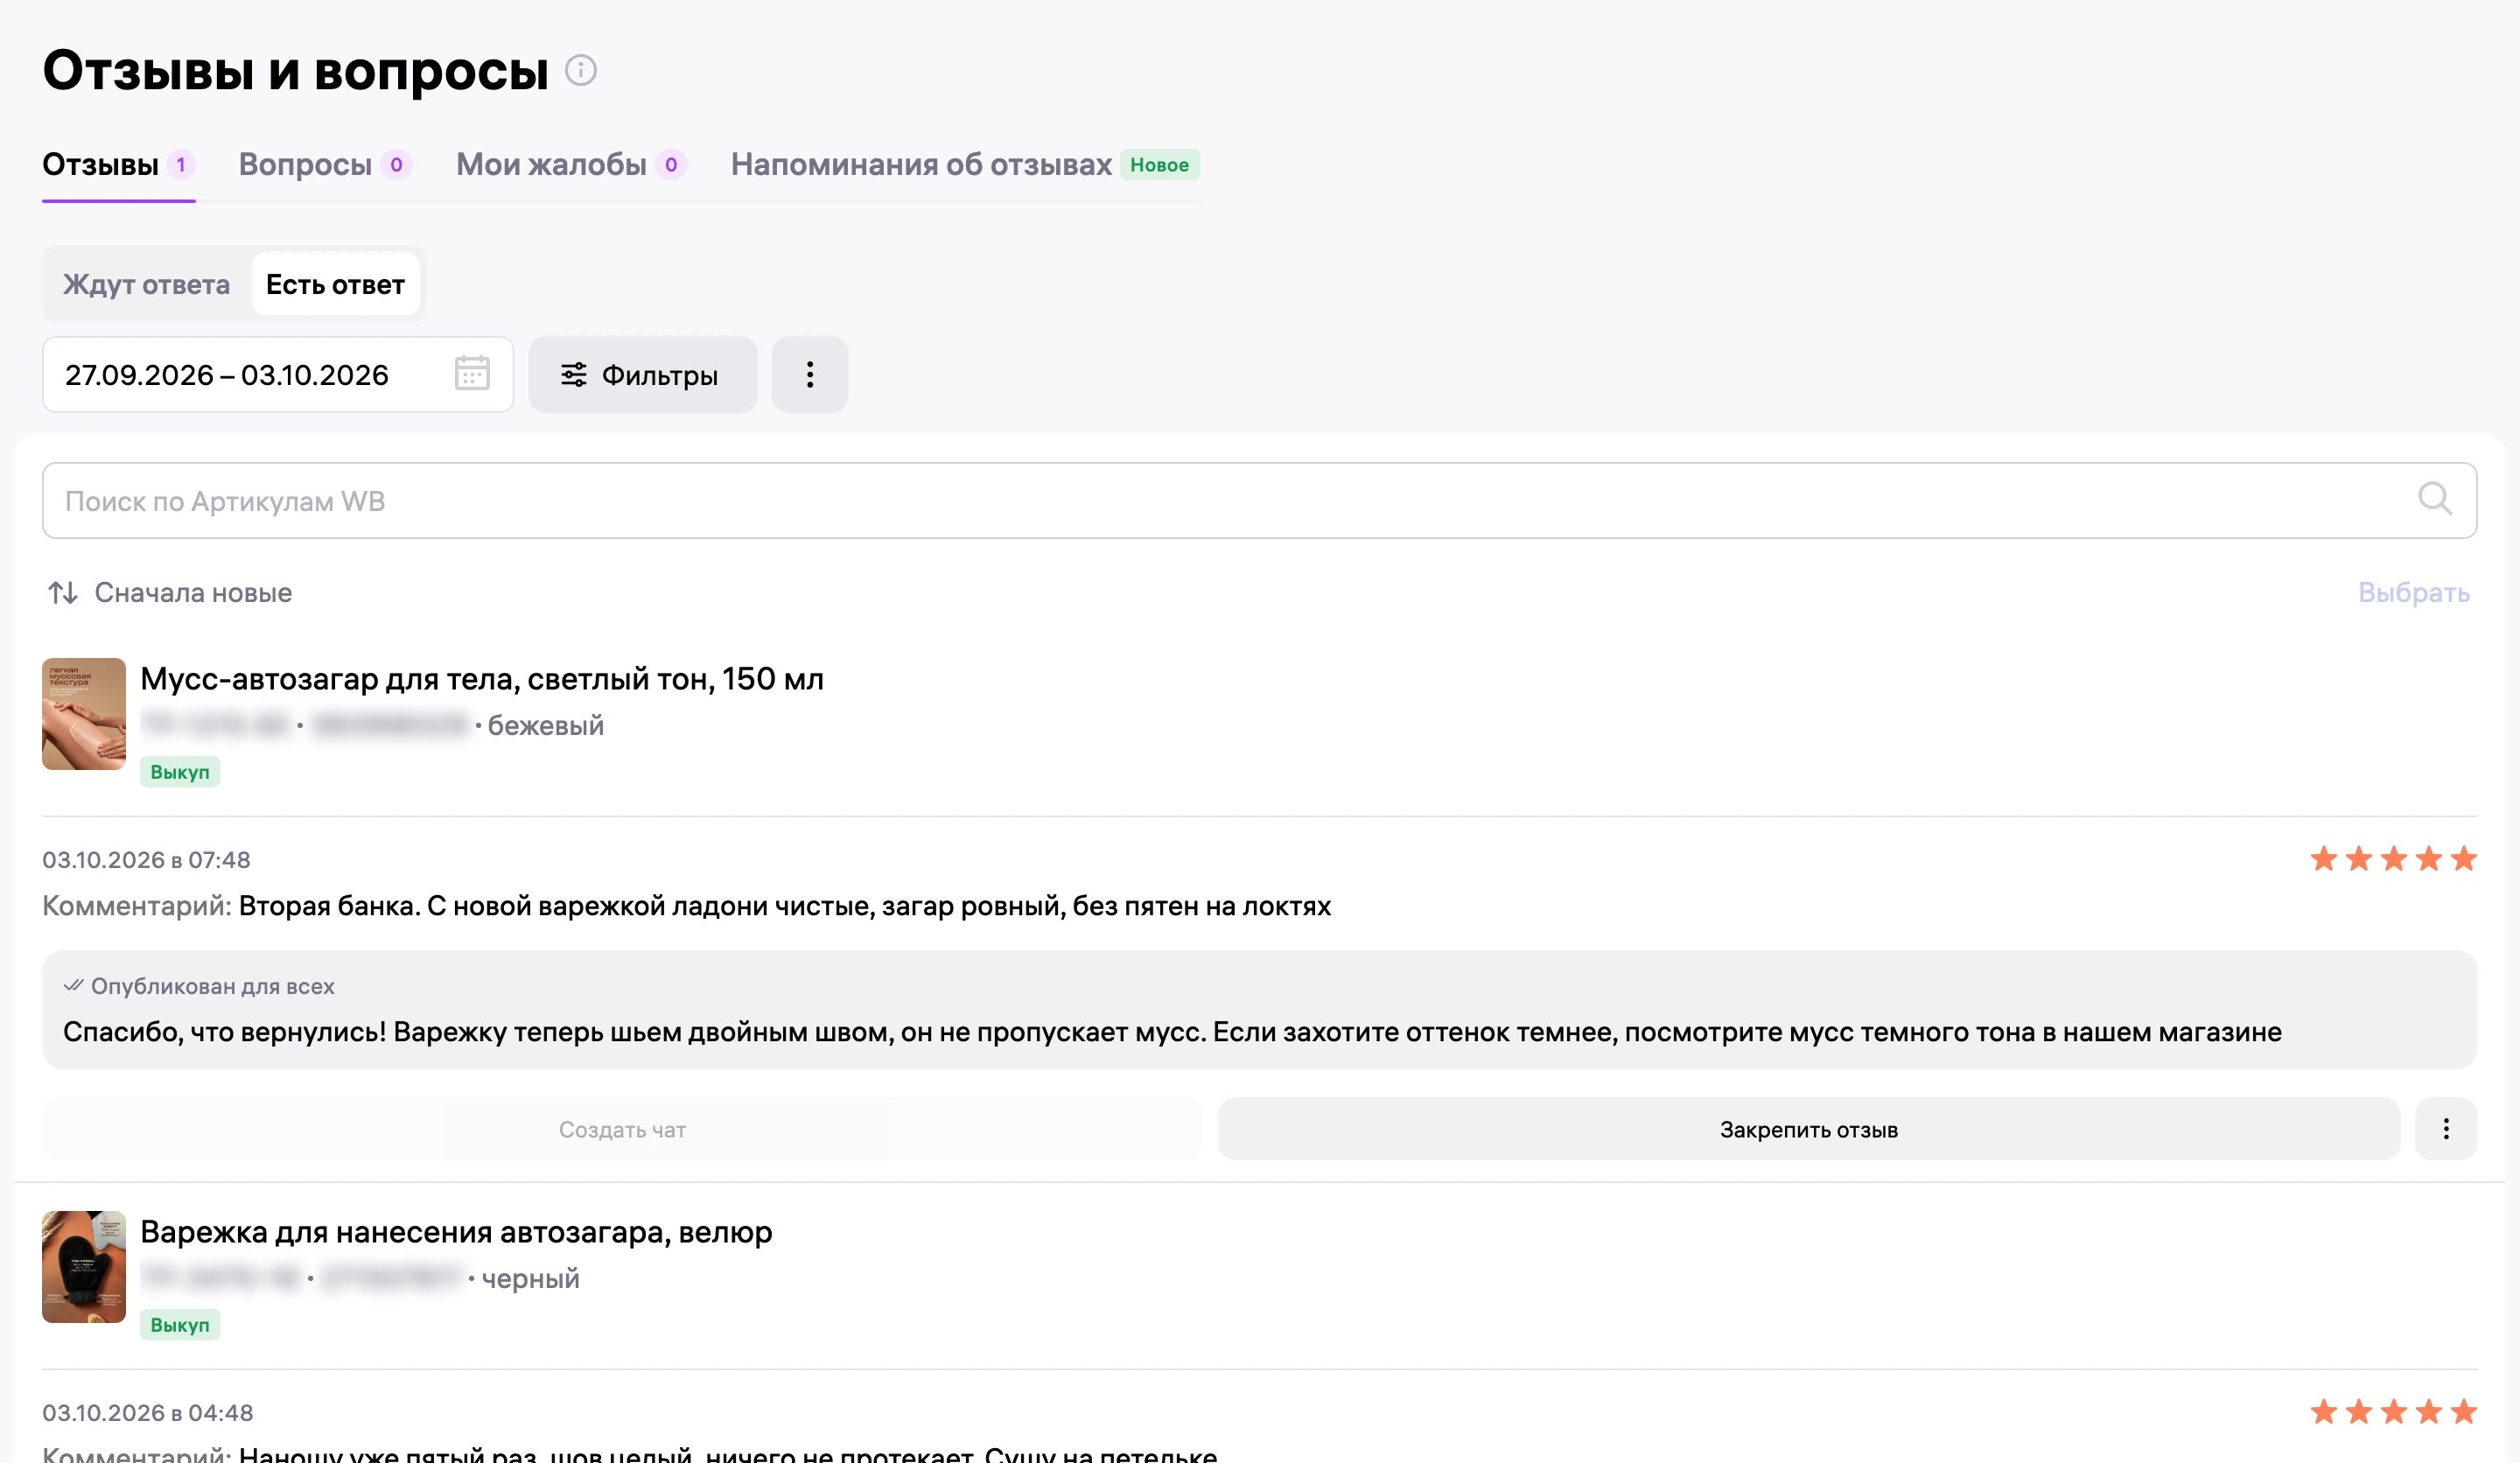The height and width of the screenshot is (1463, 2520).
Task: Open the calendar icon in date field
Action: click(472, 374)
